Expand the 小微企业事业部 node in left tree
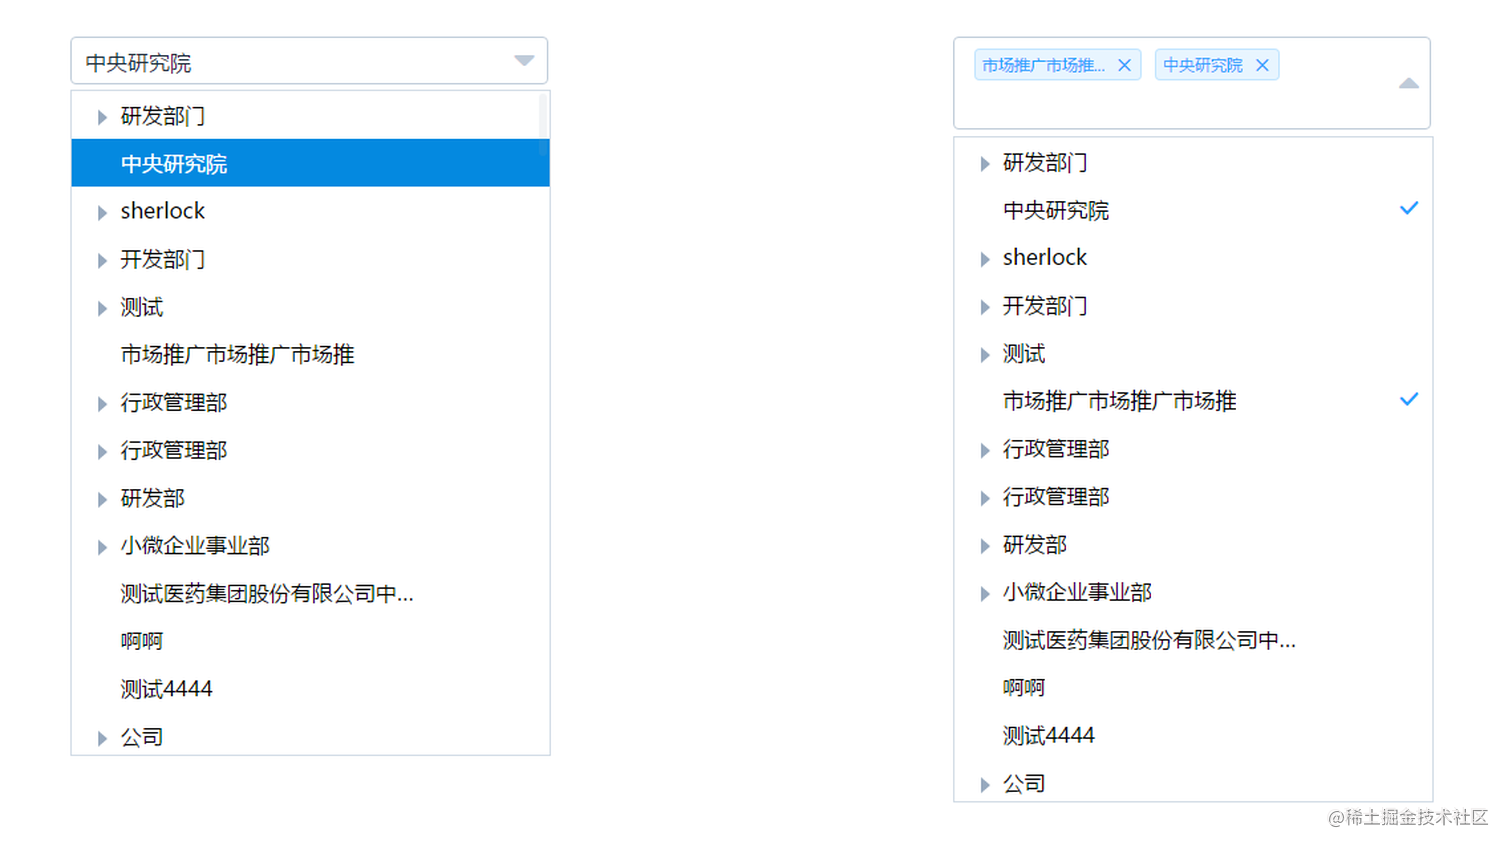 point(101,547)
